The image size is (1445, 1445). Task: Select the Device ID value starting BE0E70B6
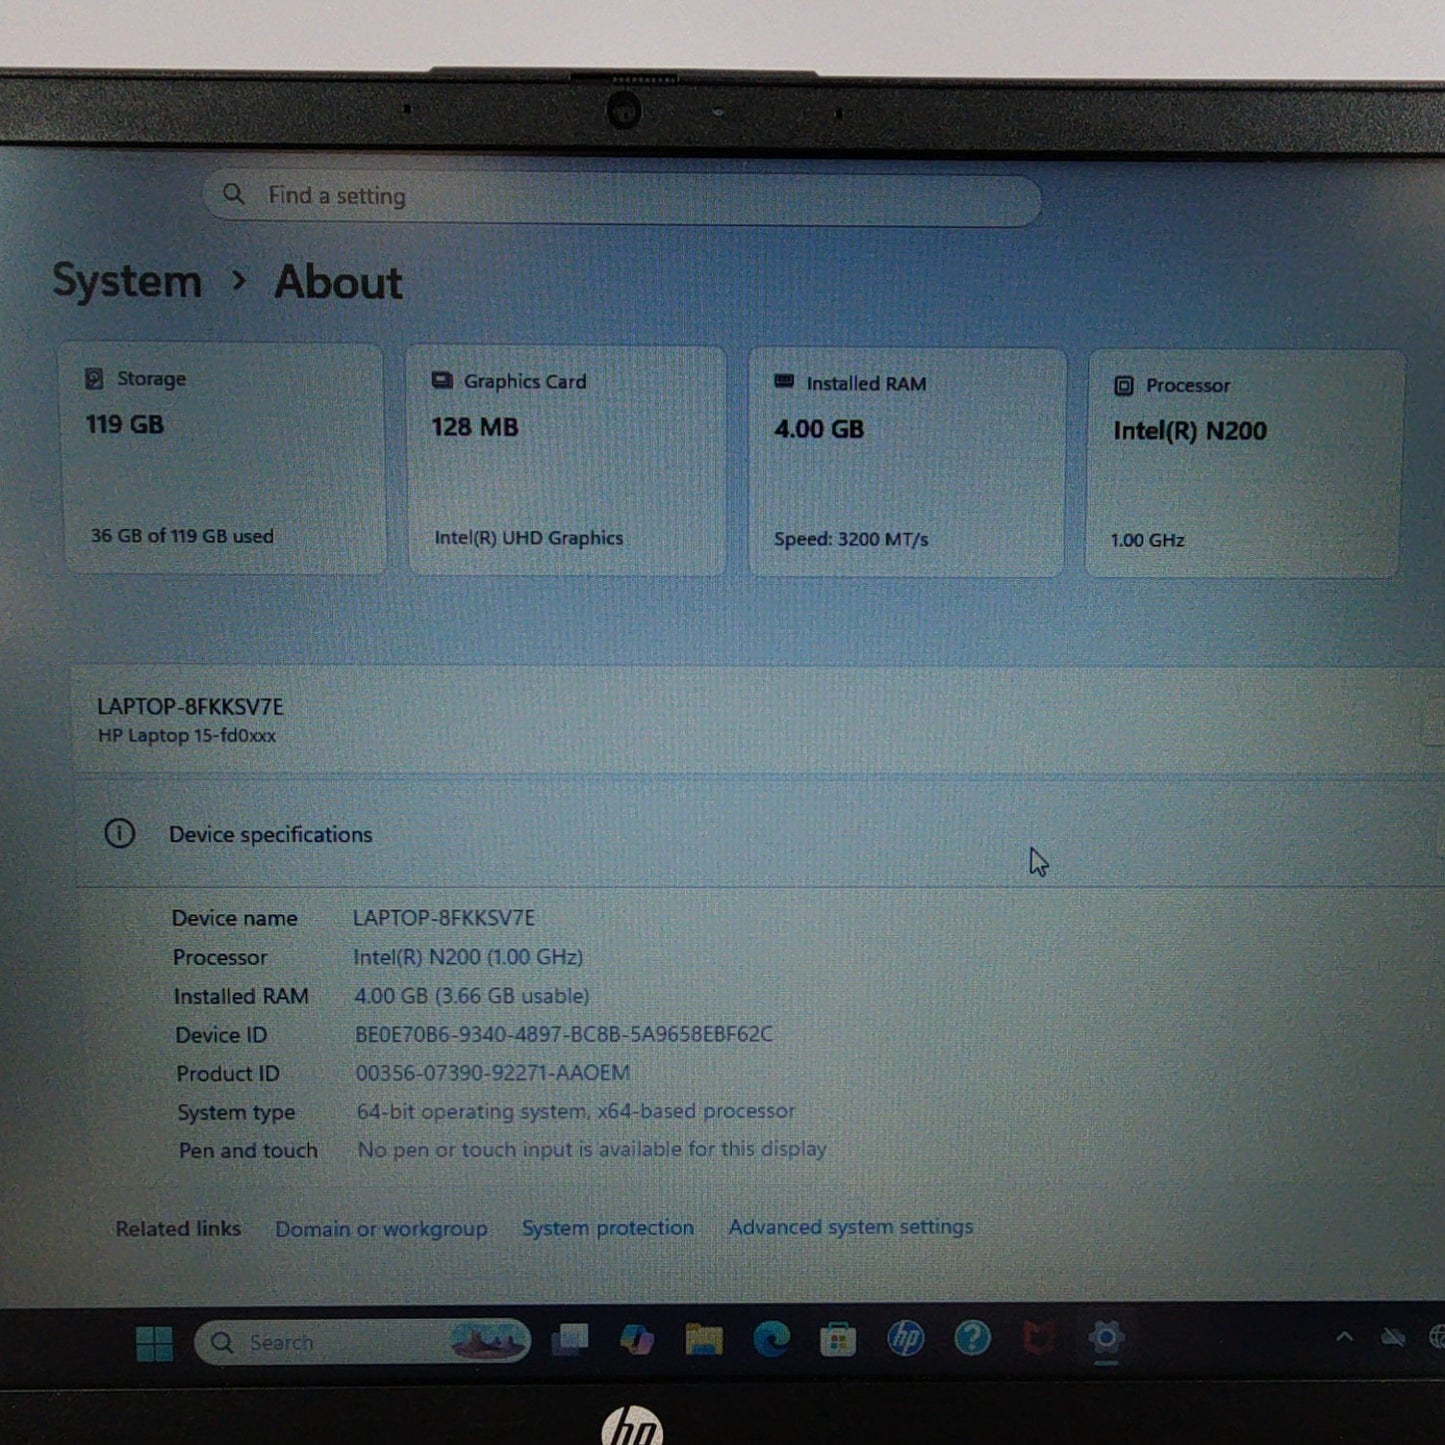(x=564, y=1034)
